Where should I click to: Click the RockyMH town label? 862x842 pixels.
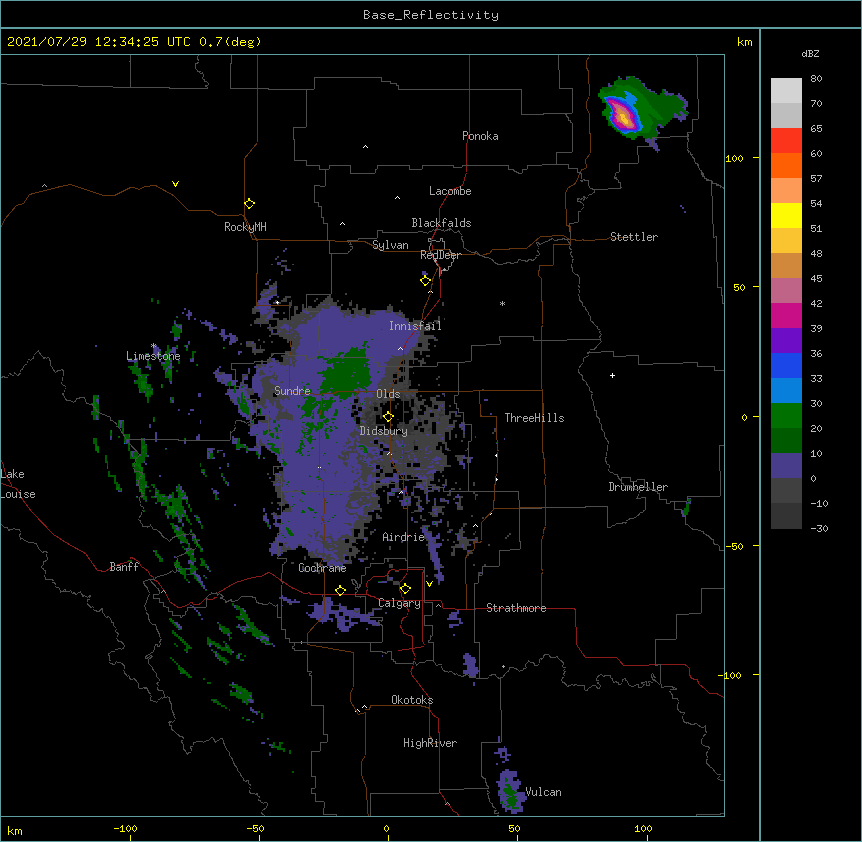click(245, 226)
